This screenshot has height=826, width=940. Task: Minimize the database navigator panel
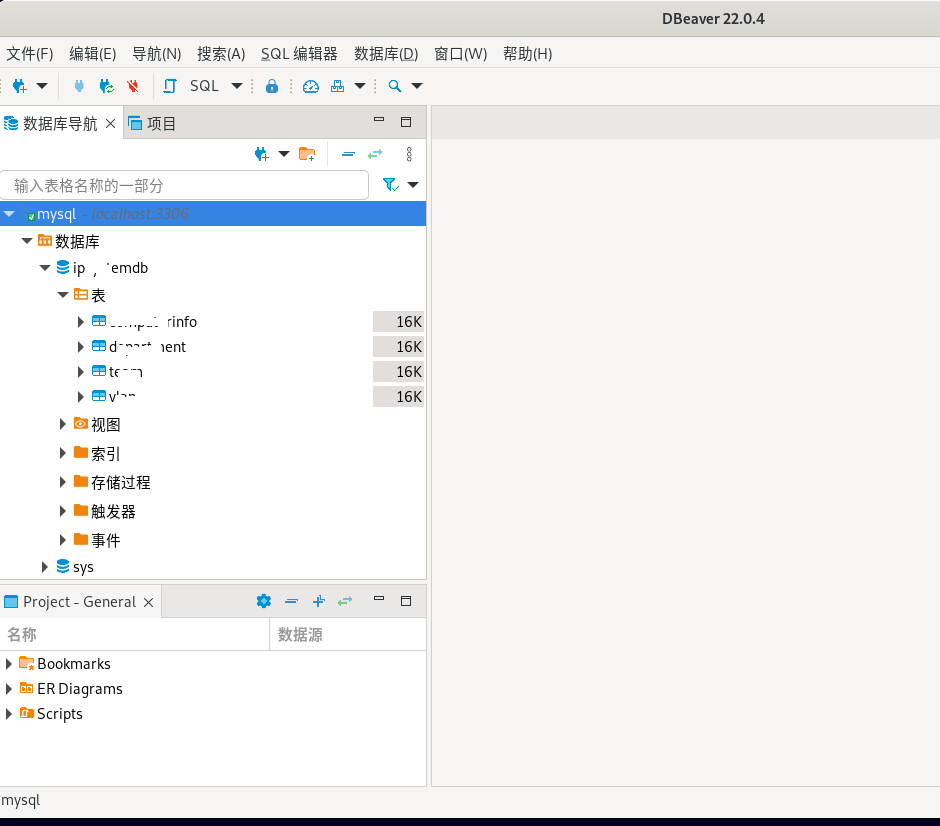coord(379,120)
